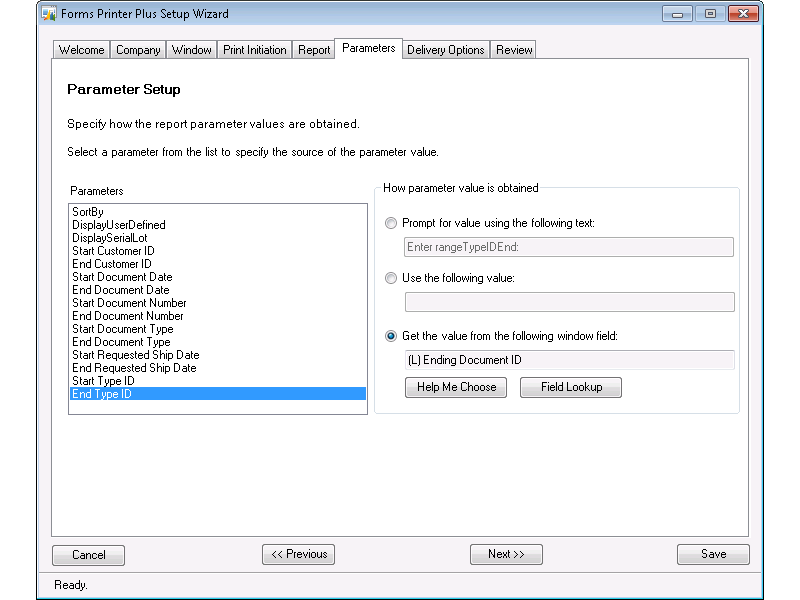Save the wizard settings
Viewport: 800px width, 600px height.
[x=713, y=554]
